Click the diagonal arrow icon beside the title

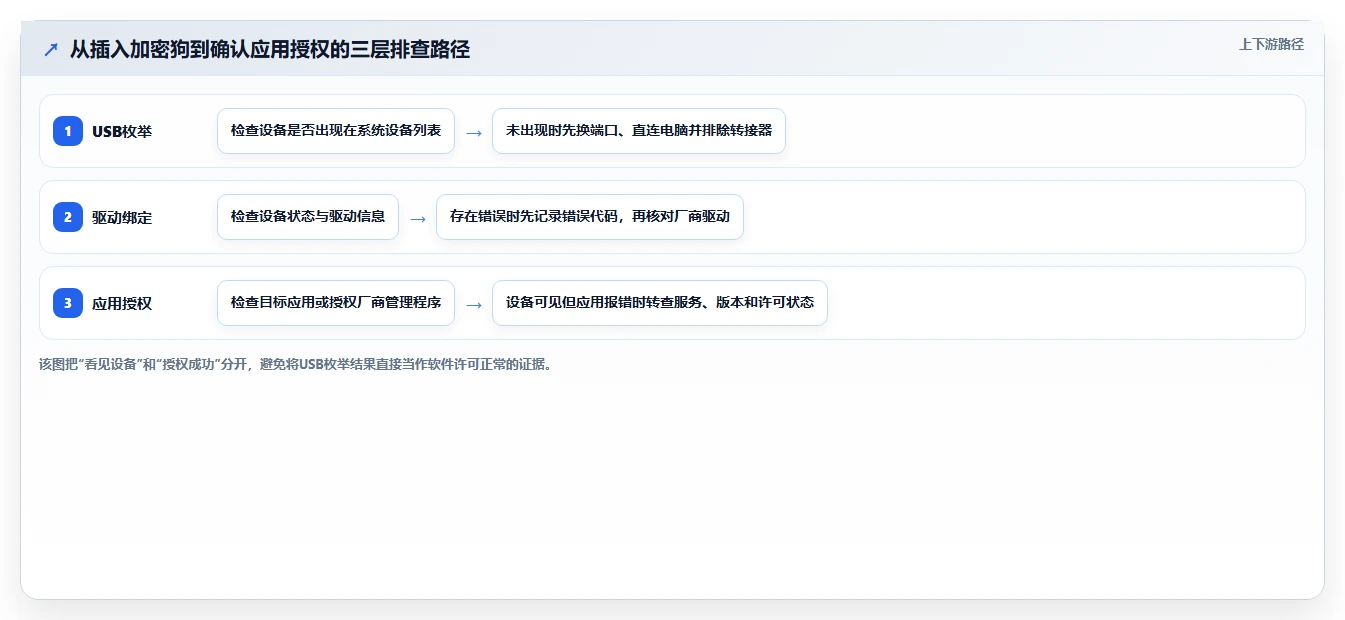click(x=51, y=49)
